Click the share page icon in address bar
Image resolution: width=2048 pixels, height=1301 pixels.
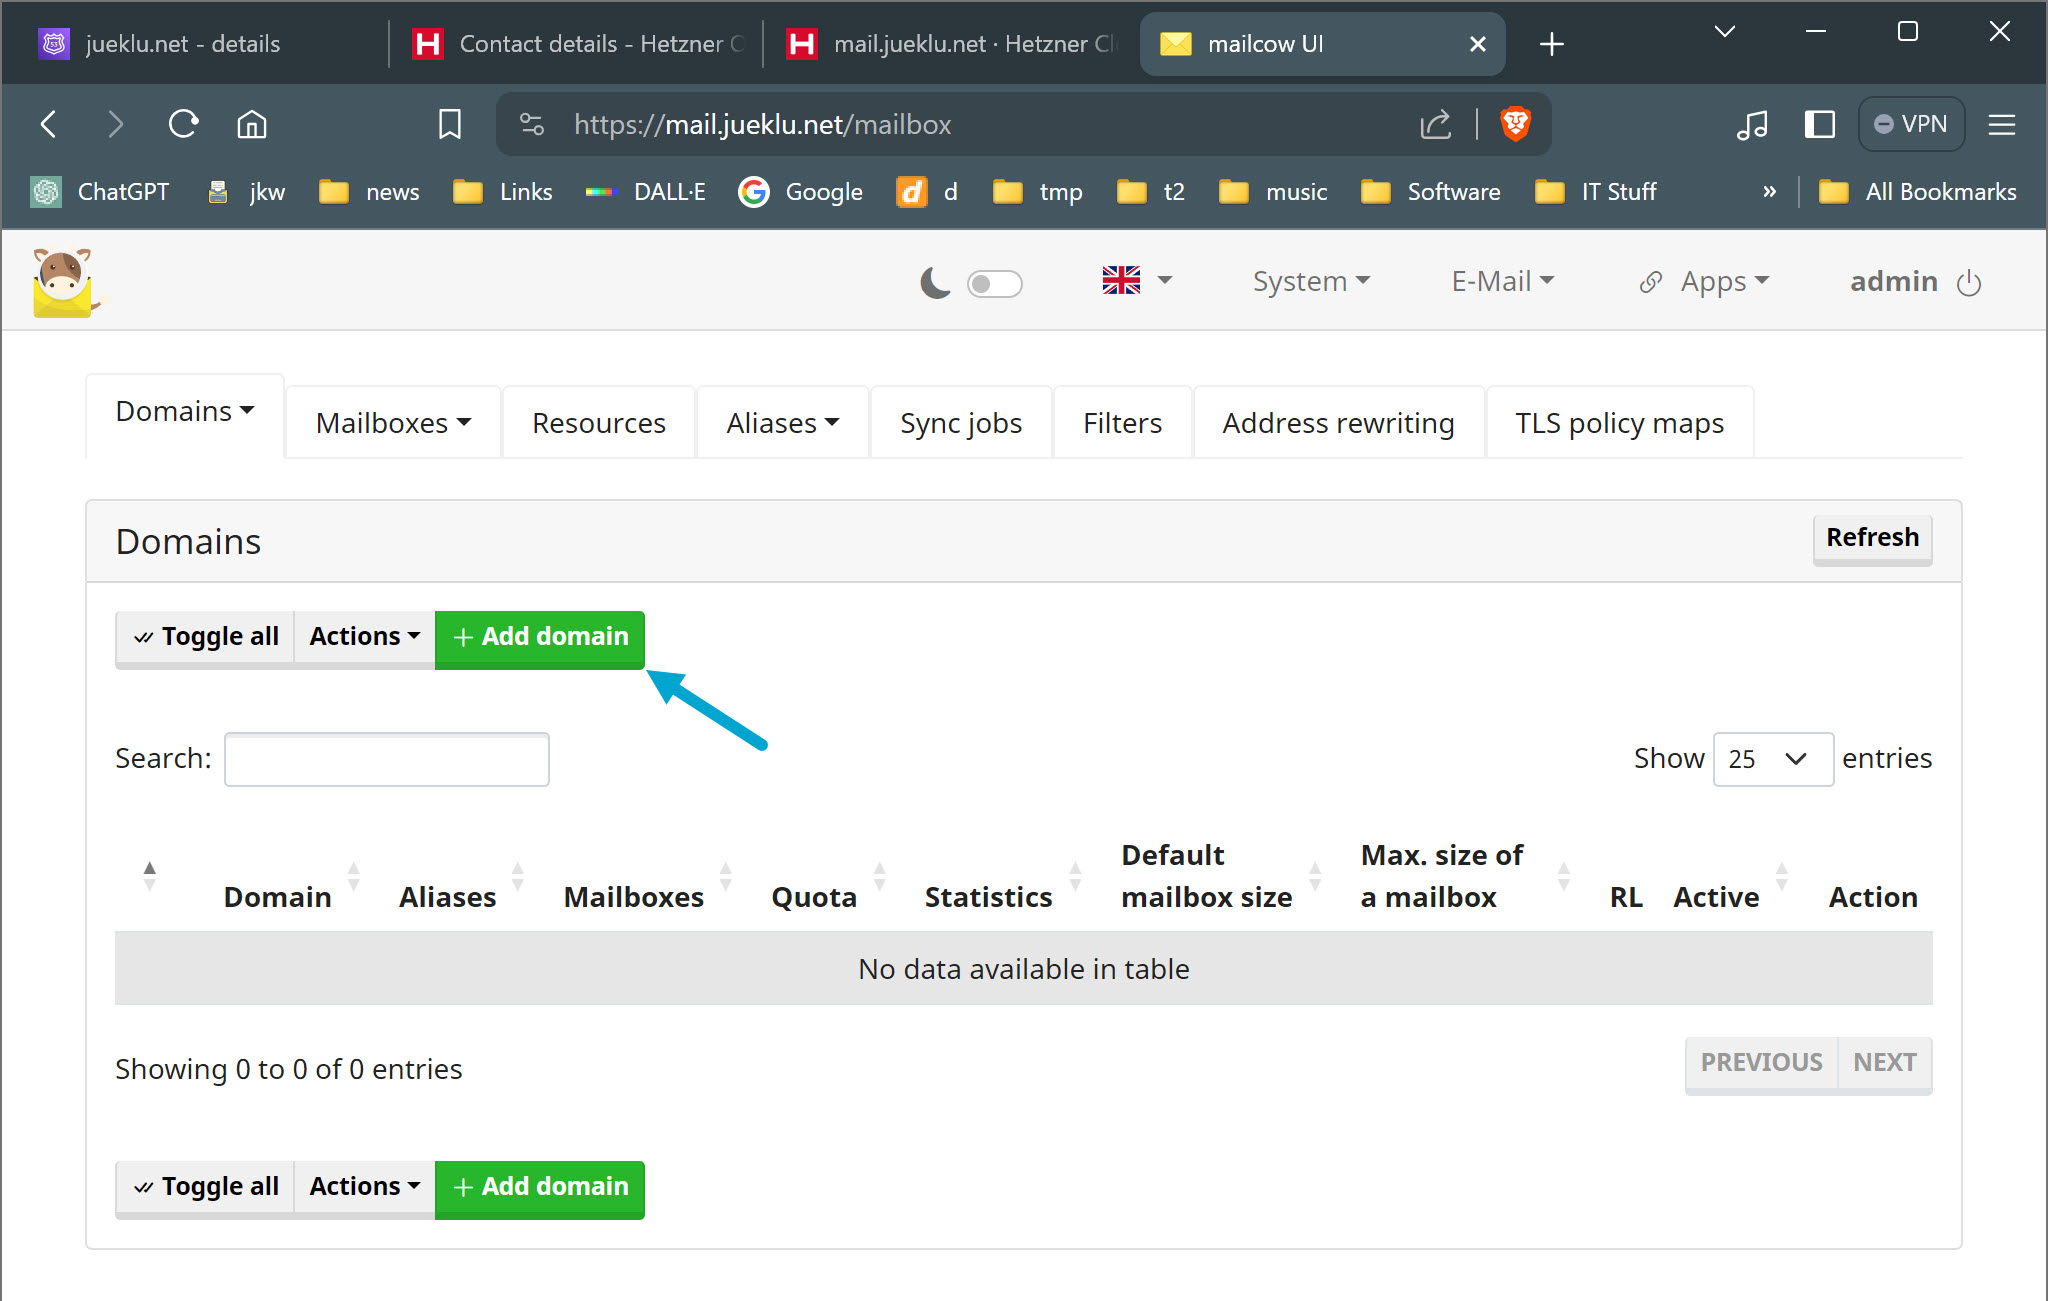click(x=1435, y=124)
